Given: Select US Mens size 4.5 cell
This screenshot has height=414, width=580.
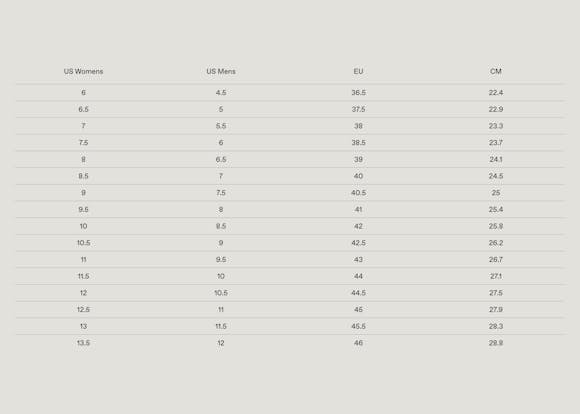Looking at the screenshot, I should pyautogui.click(x=221, y=92).
